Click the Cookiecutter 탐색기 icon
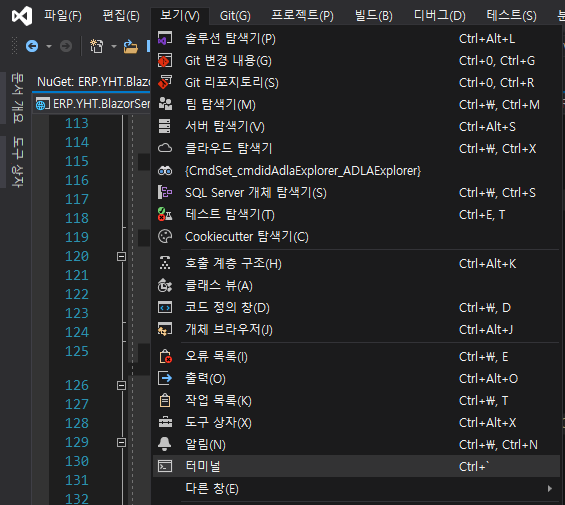 pos(165,236)
